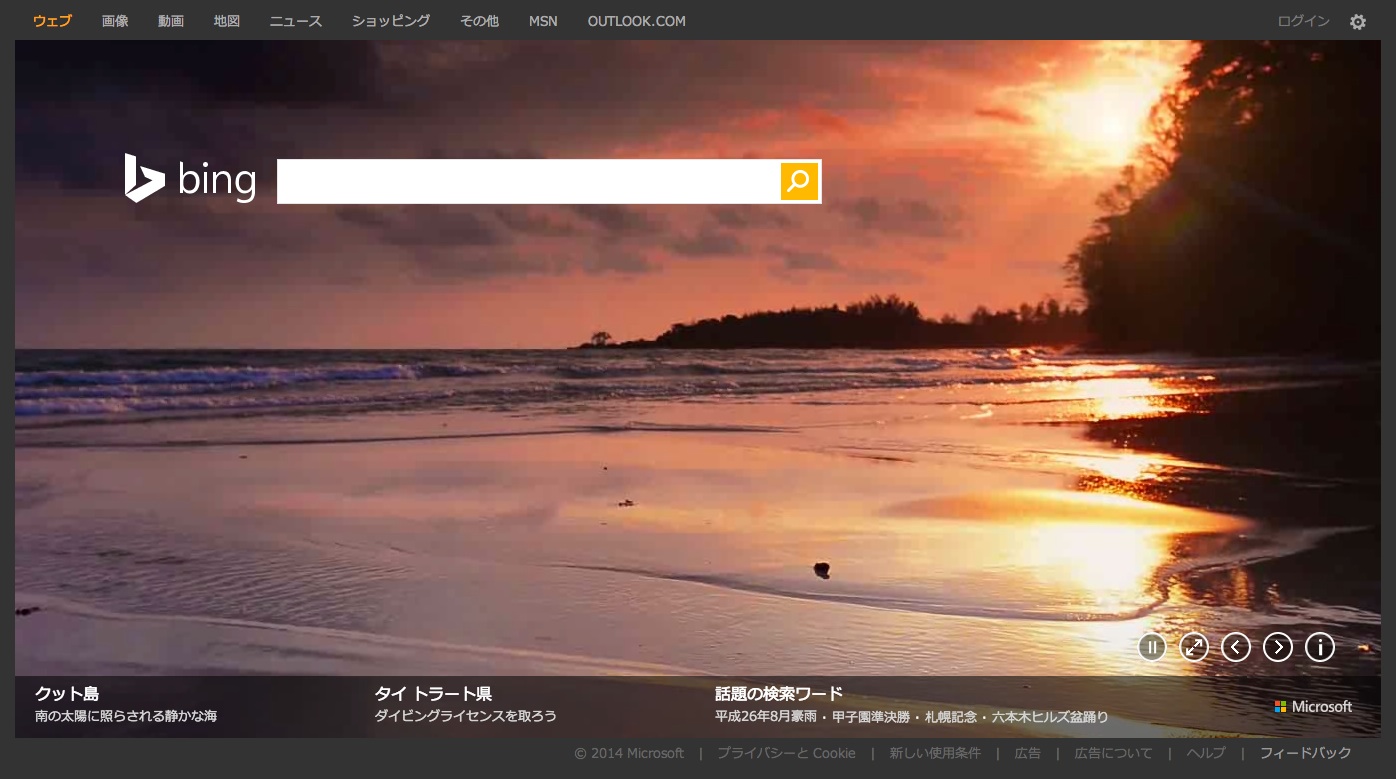Open the タイ トラート県 caption link
1396x779 pixels.
click(x=433, y=694)
